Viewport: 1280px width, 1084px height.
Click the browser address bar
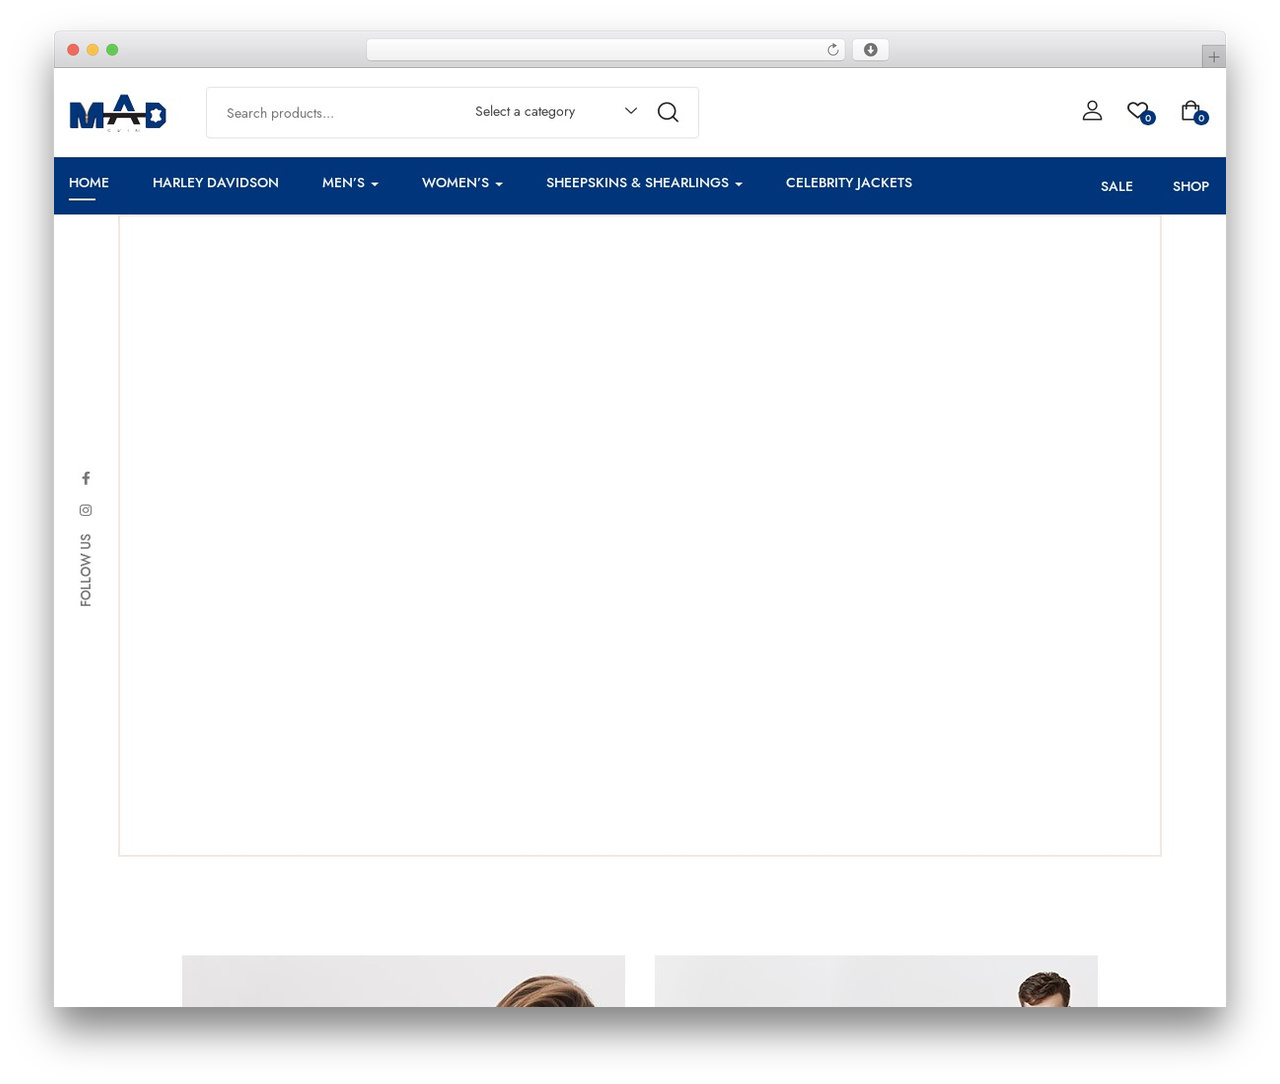[x=605, y=50]
